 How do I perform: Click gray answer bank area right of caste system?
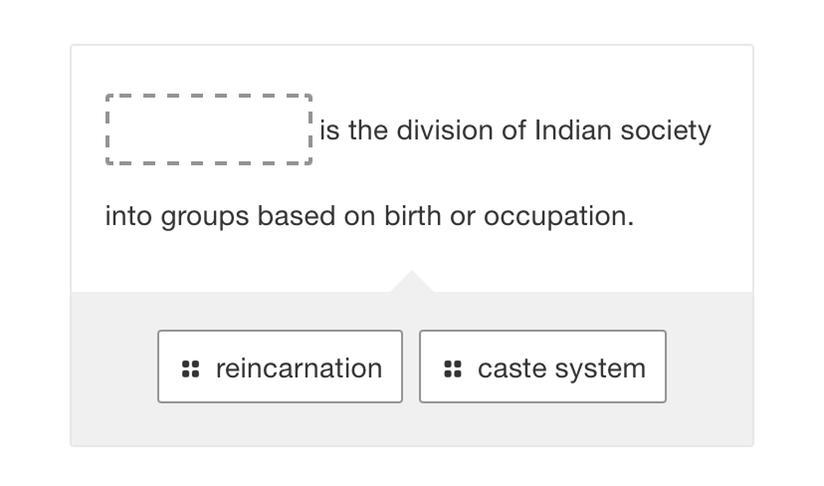pos(709,368)
